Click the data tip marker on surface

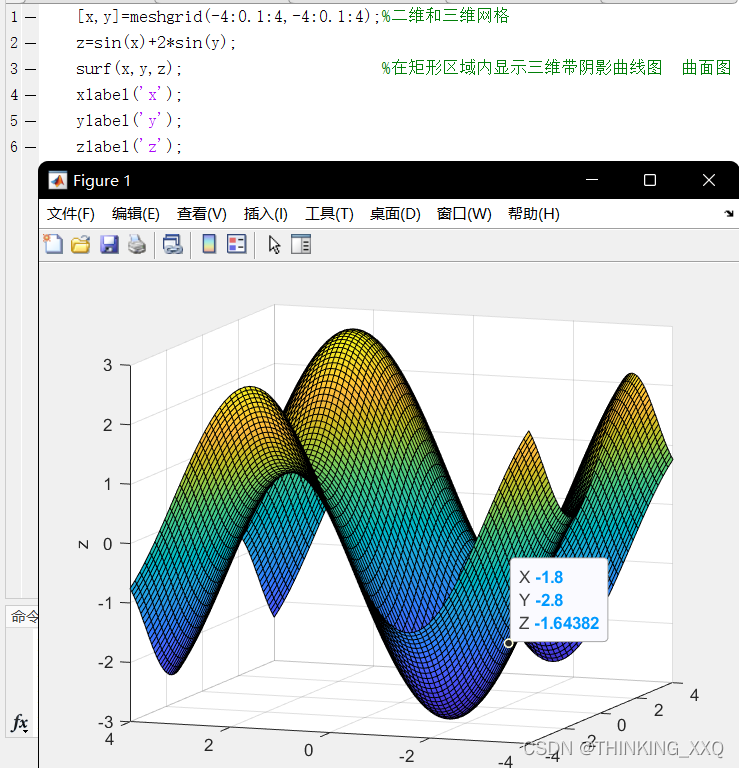click(508, 643)
